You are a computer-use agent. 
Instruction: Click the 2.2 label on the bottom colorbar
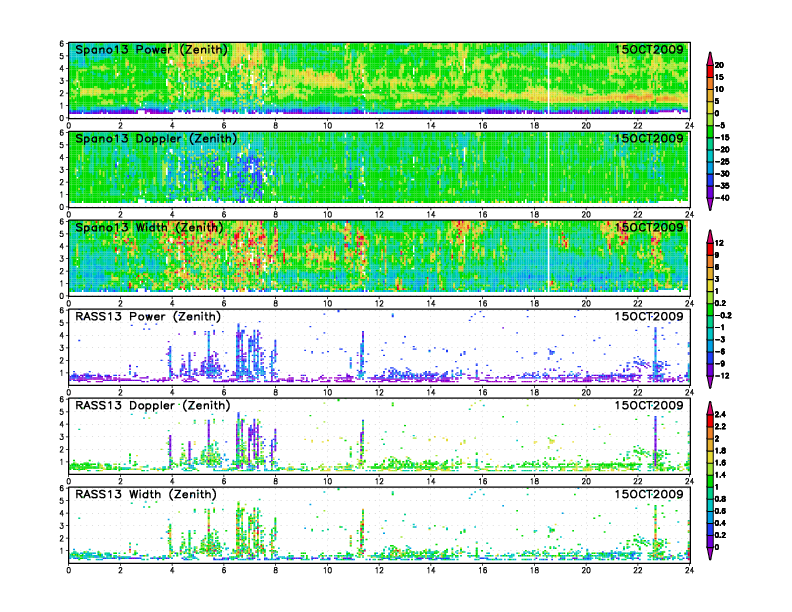click(x=720, y=427)
